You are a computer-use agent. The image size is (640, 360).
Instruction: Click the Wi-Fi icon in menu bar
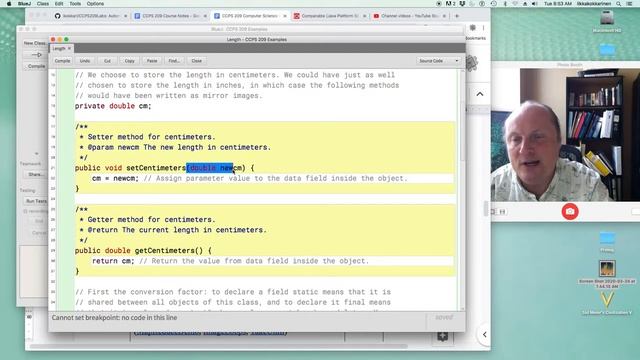(515, 4)
